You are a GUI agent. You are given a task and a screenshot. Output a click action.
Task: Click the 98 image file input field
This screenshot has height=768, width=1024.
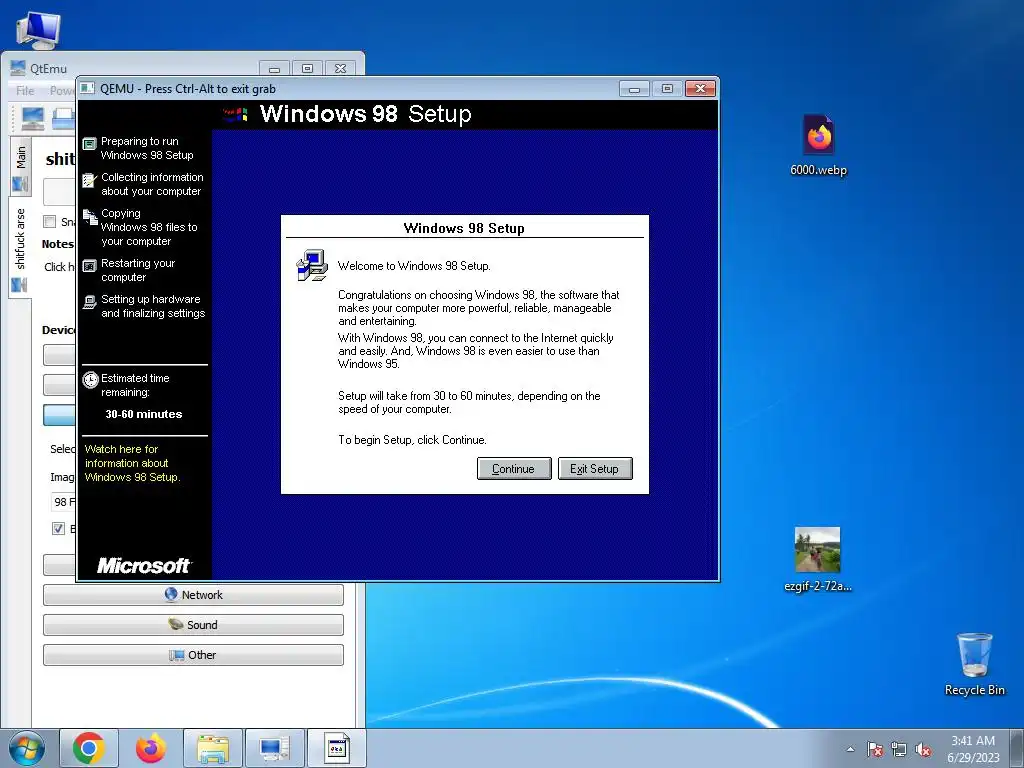[x=63, y=502]
